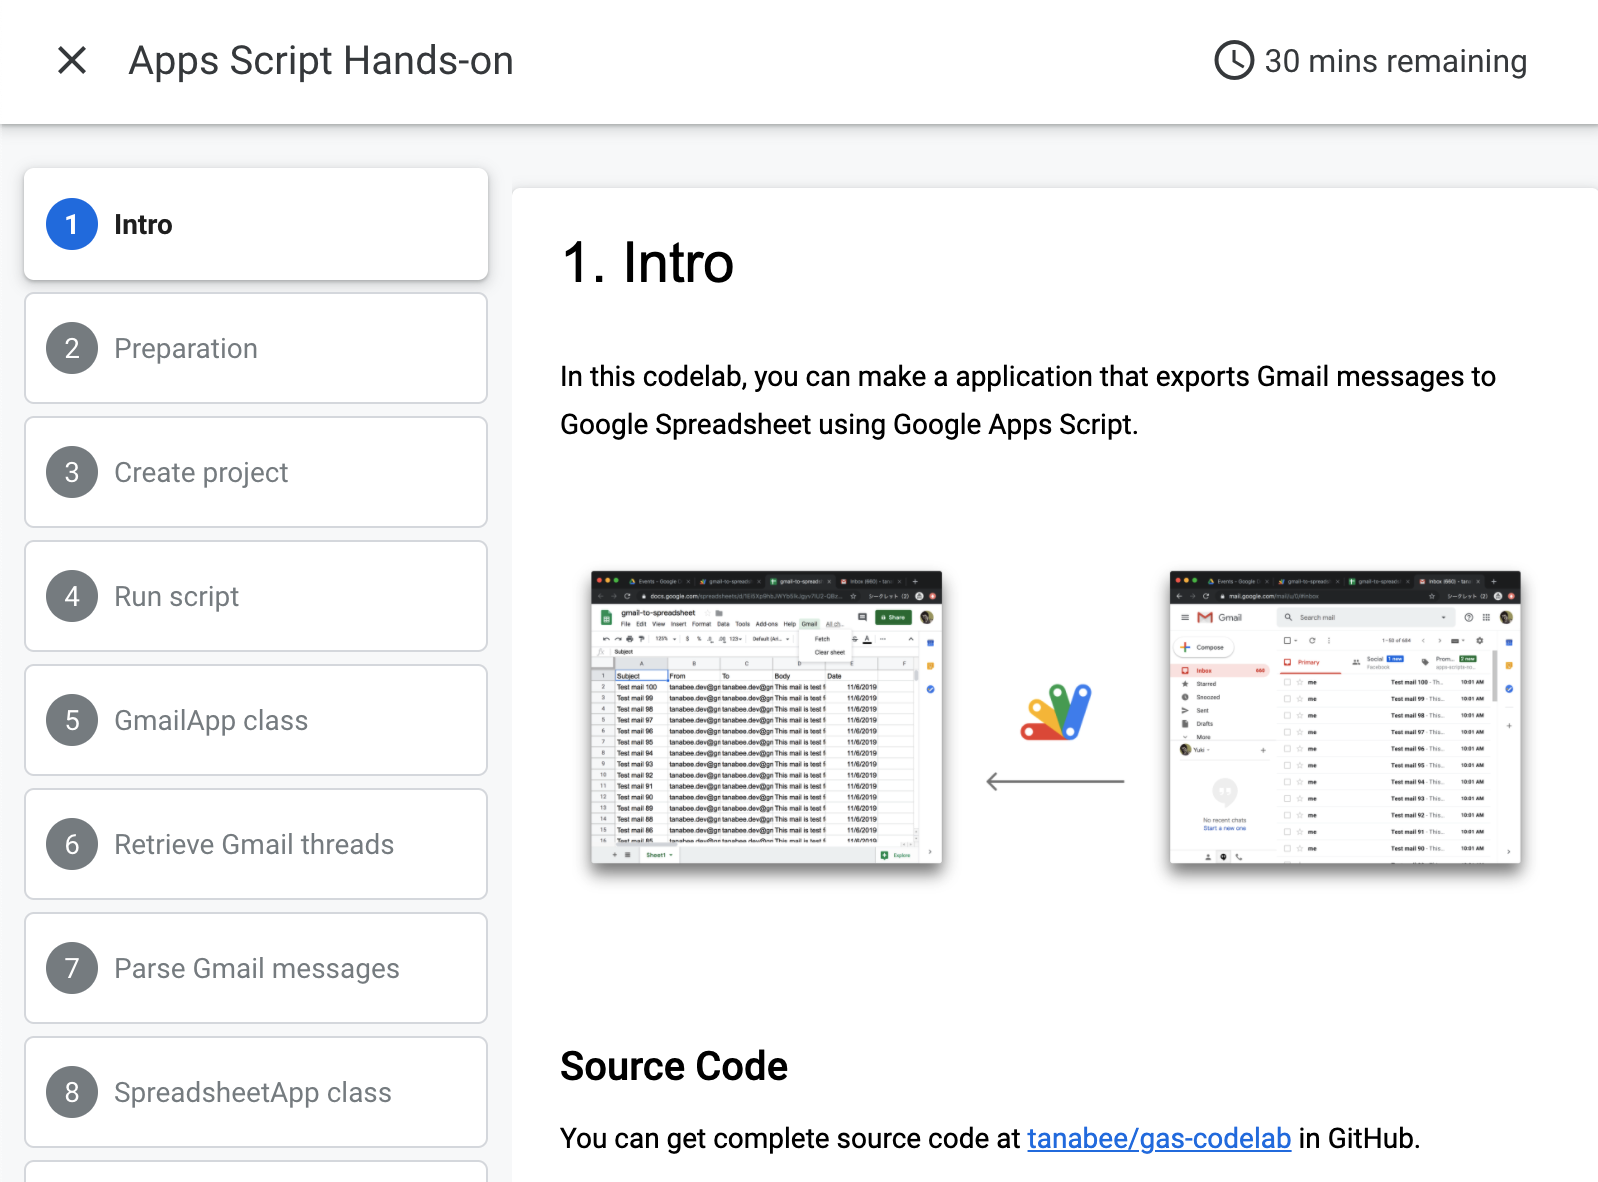Go to the Create project step
Screen dimensions: 1598x1182
[201, 472]
